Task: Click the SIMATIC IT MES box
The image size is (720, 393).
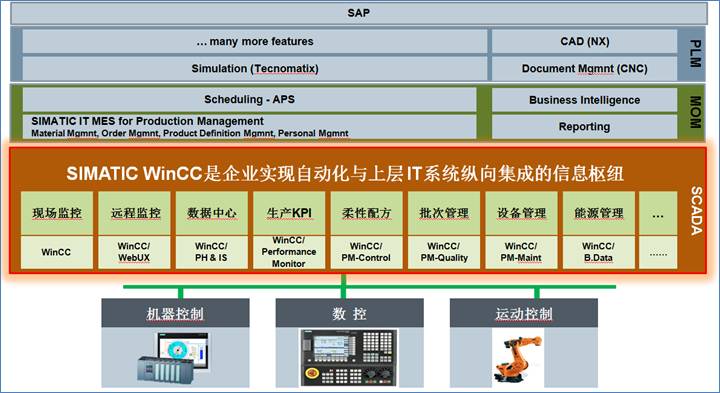Action: click(x=249, y=126)
